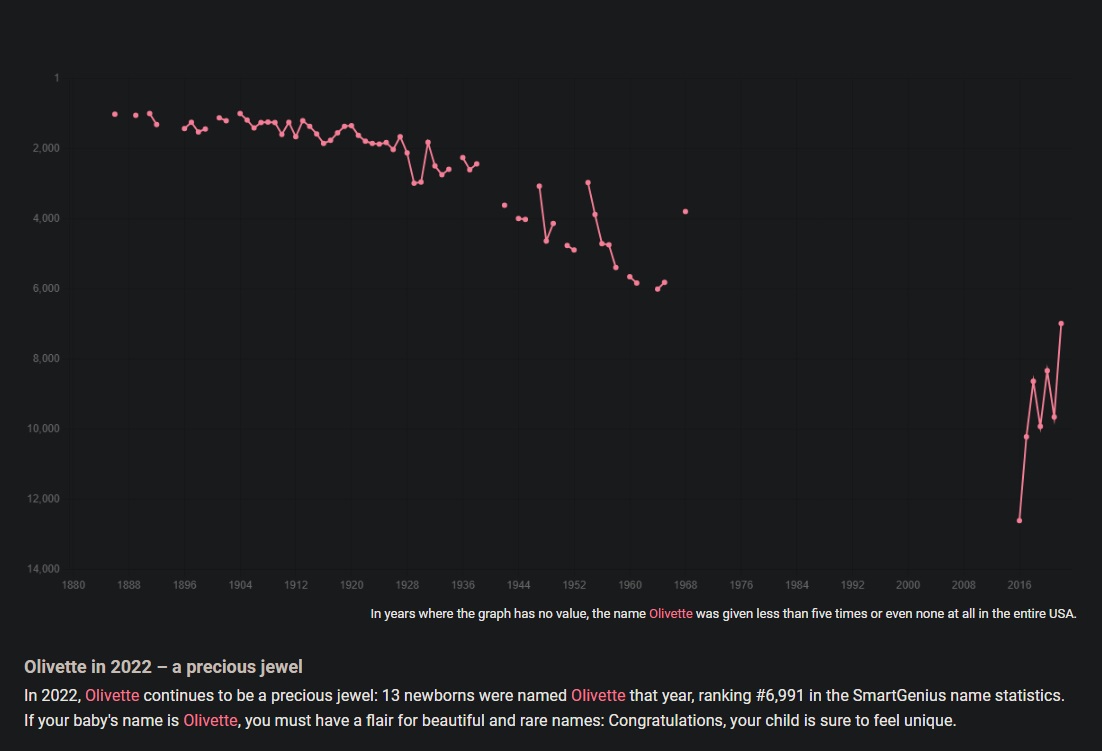This screenshot has height=751, width=1102.
Task: Click the 2016 x-axis label
Action: [1019, 584]
